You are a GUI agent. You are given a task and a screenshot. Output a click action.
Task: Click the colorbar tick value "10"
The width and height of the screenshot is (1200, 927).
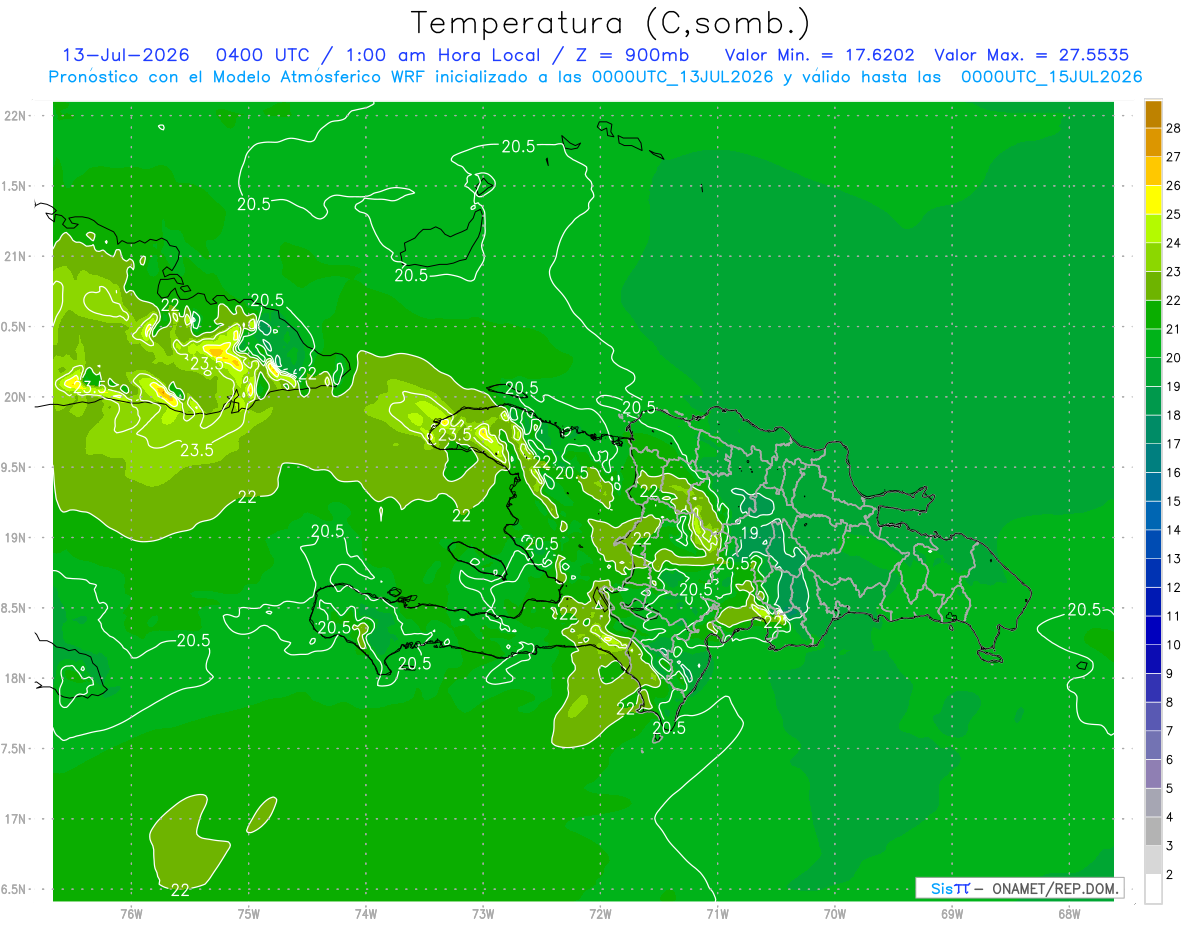coord(1174,645)
